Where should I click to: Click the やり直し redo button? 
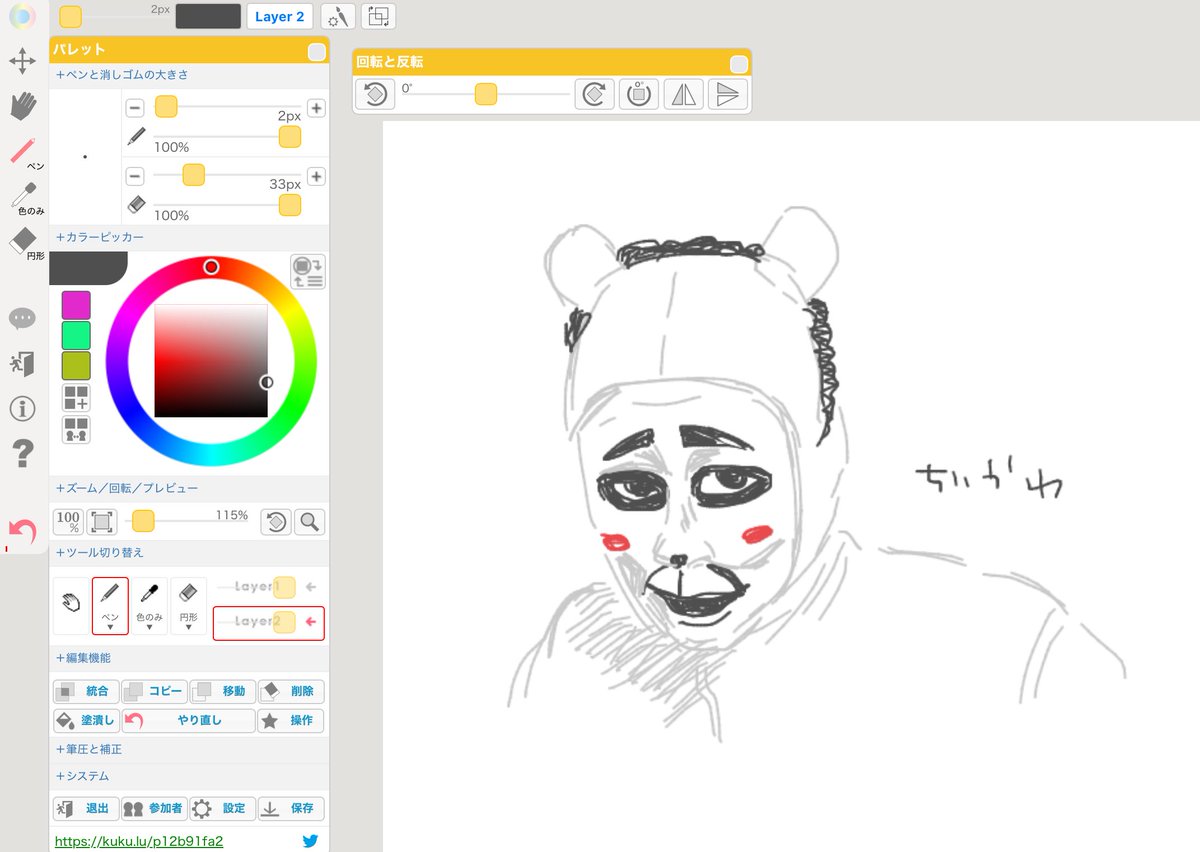(x=188, y=720)
